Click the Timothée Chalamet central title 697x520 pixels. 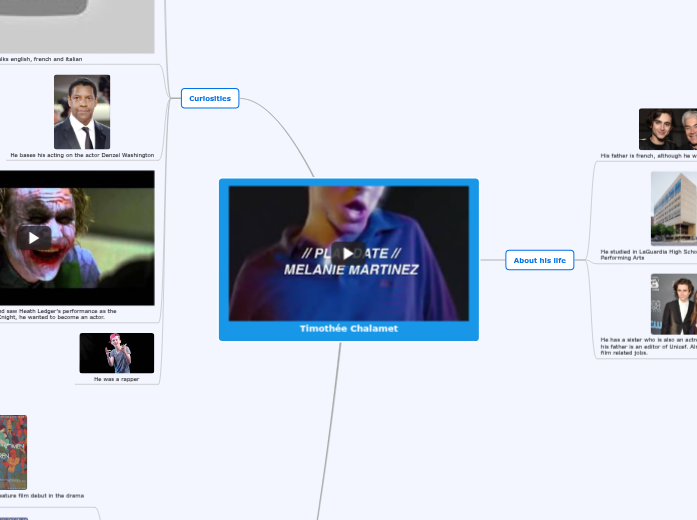tap(348, 328)
